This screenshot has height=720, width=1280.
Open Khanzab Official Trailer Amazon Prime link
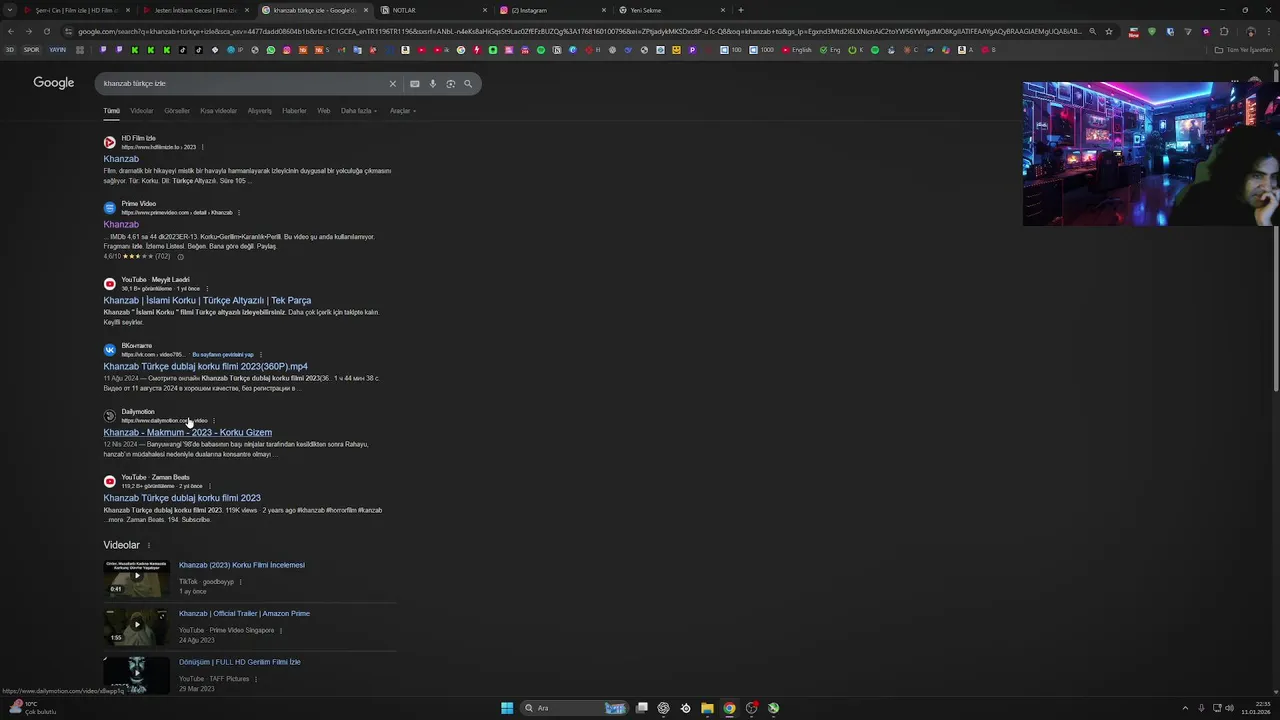(x=244, y=614)
